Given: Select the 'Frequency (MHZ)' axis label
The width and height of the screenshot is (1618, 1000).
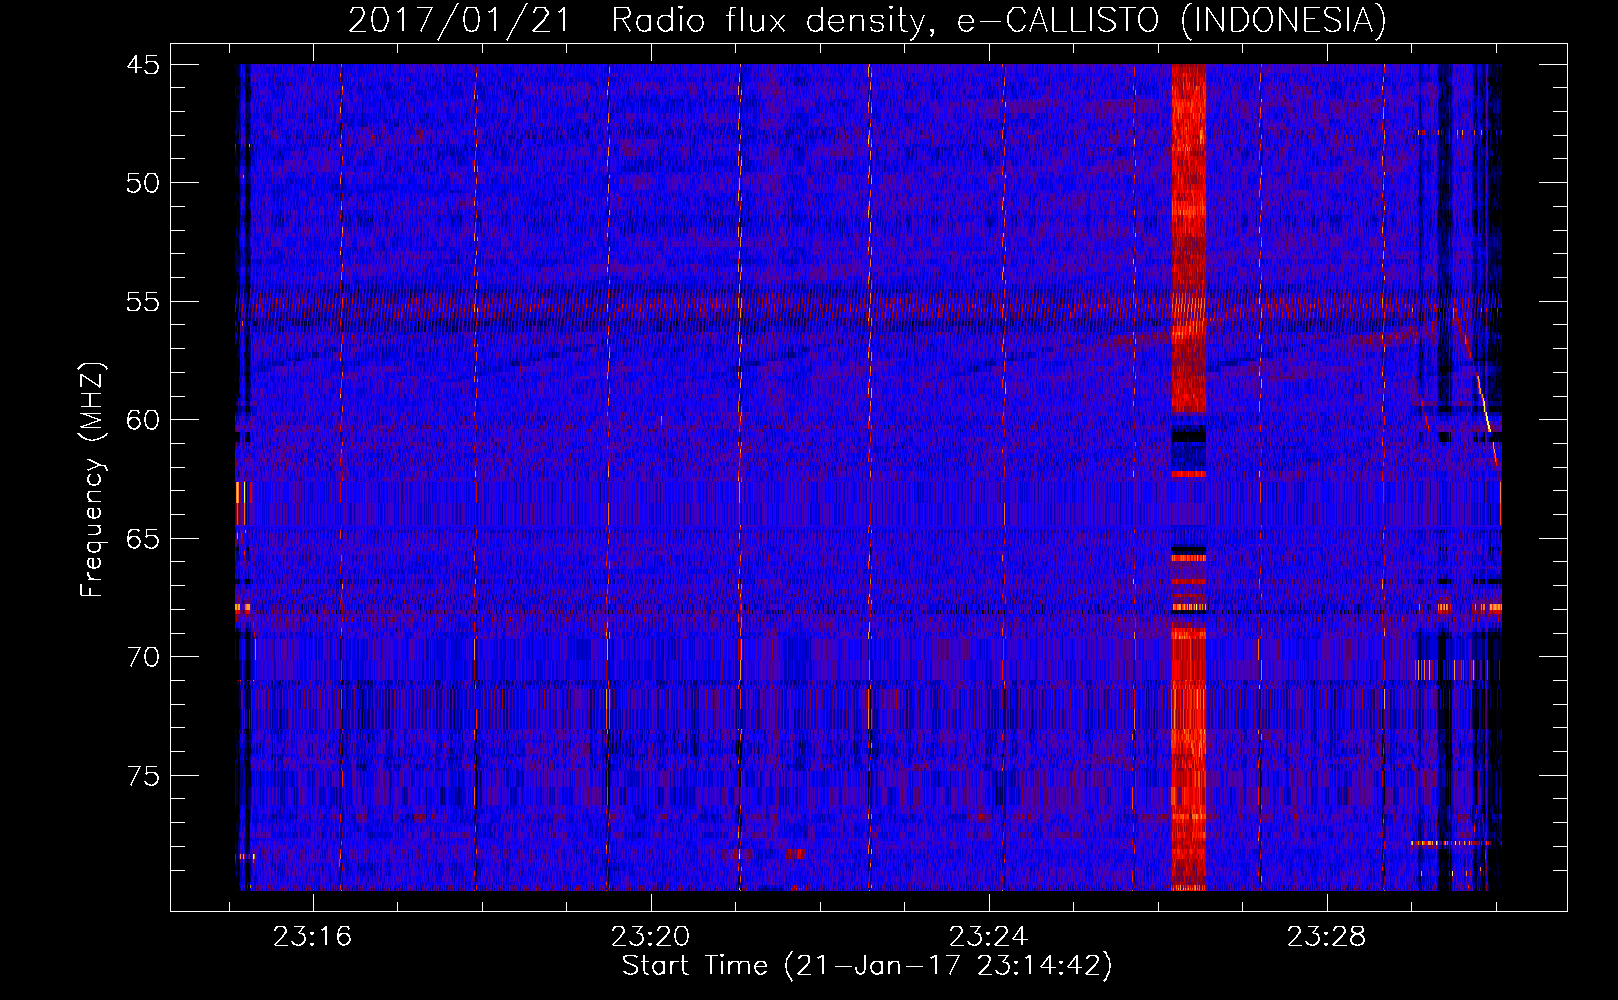Looking at the screenshot, I should 91,480.
